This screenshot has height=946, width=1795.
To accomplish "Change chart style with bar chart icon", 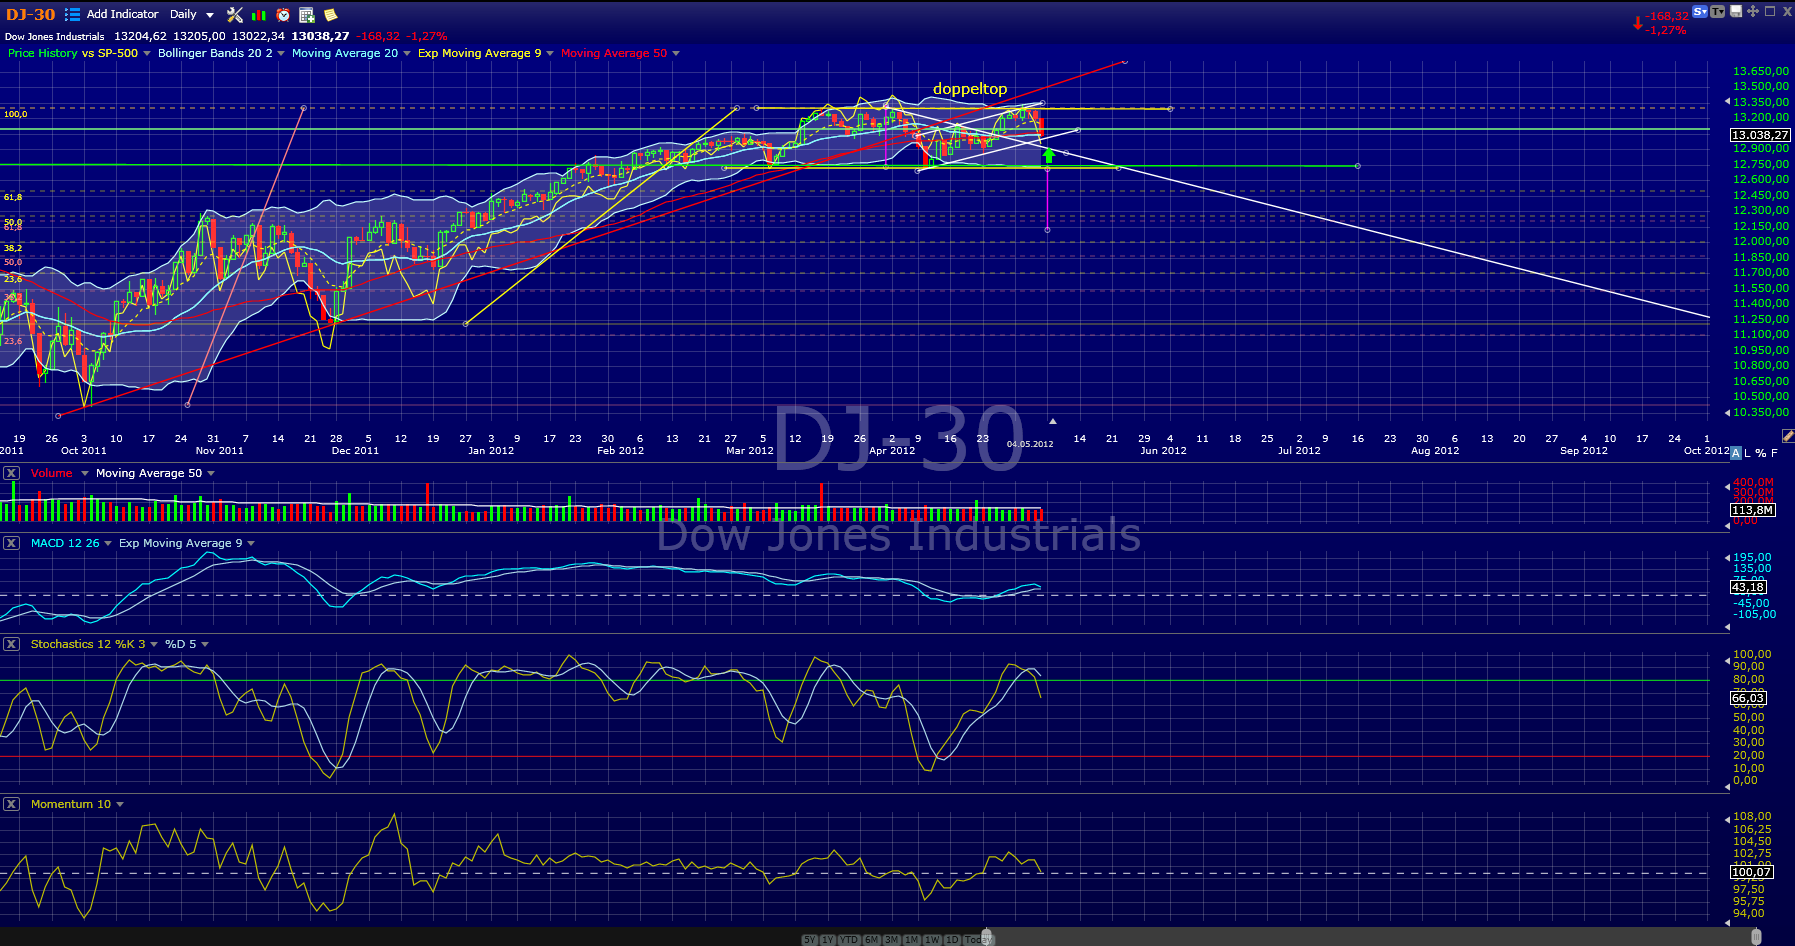I will tap(259, 15).
